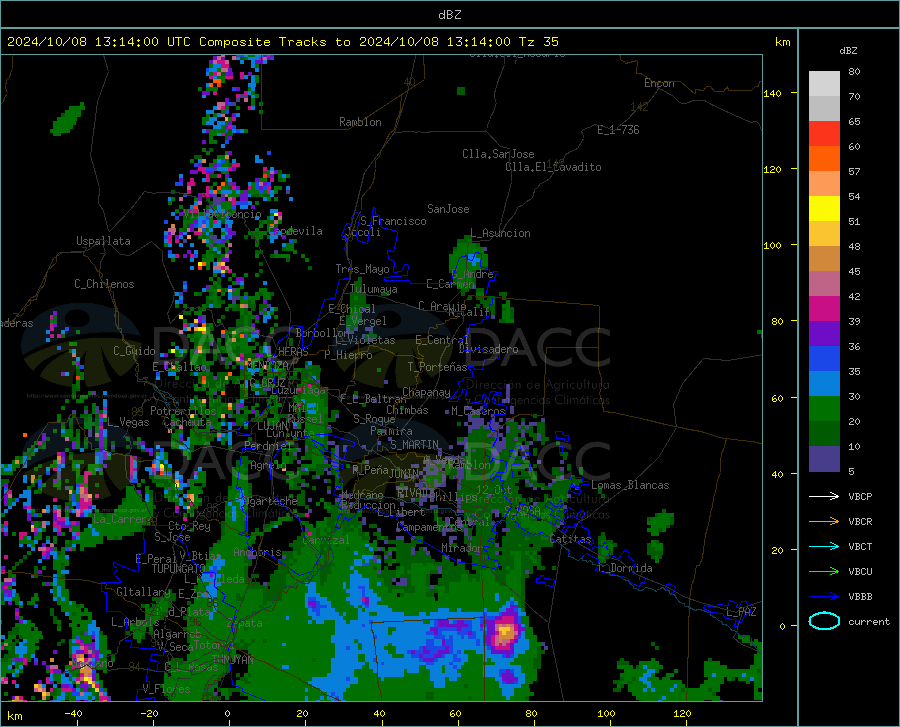Click the Potrerillos place label
Screen dimensions: 900x727
click(x=183, y=411)
